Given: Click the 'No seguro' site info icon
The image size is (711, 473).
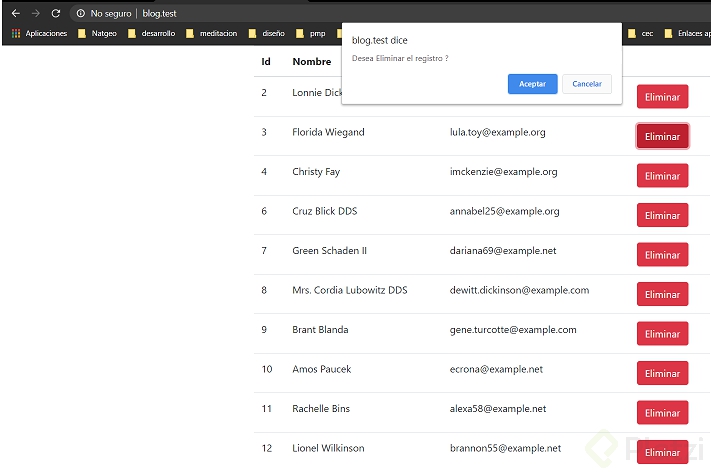Looking at the screenshot, I should pyautogui.click(x=81, y=14).
